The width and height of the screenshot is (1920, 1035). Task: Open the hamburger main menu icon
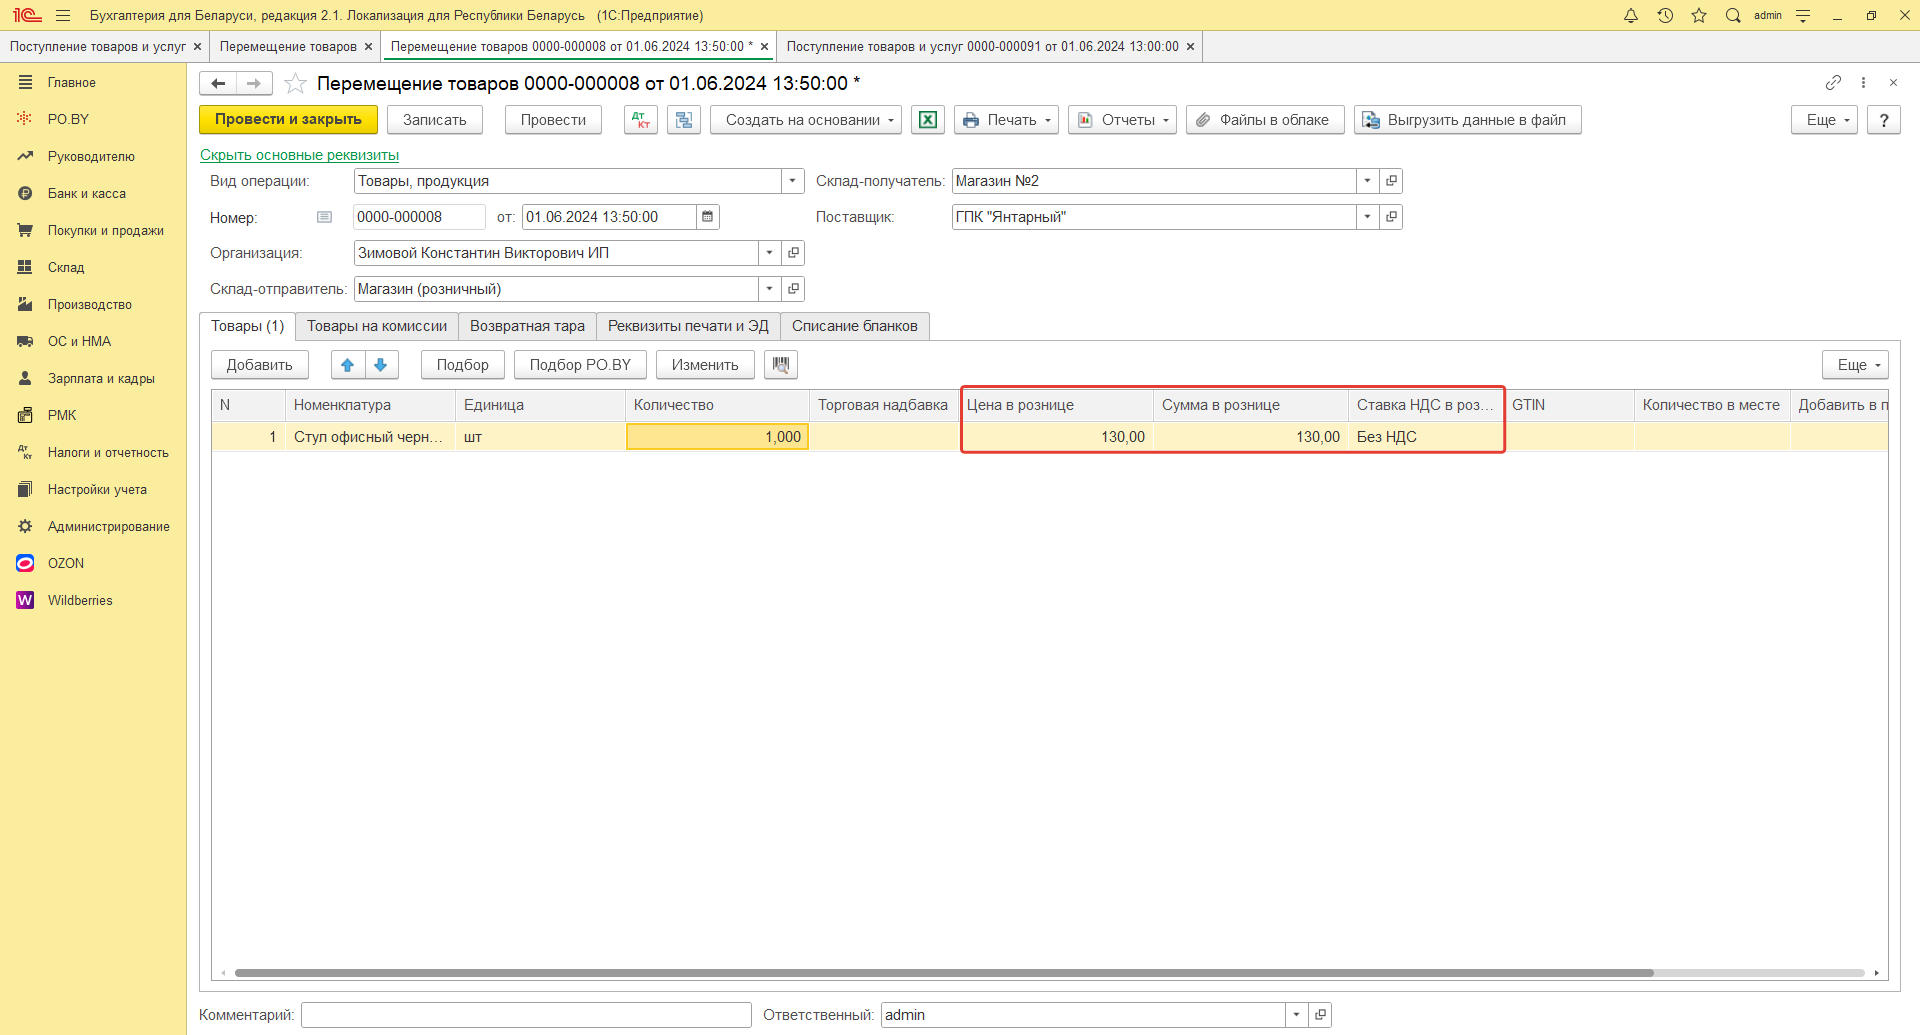click(63, 15)
